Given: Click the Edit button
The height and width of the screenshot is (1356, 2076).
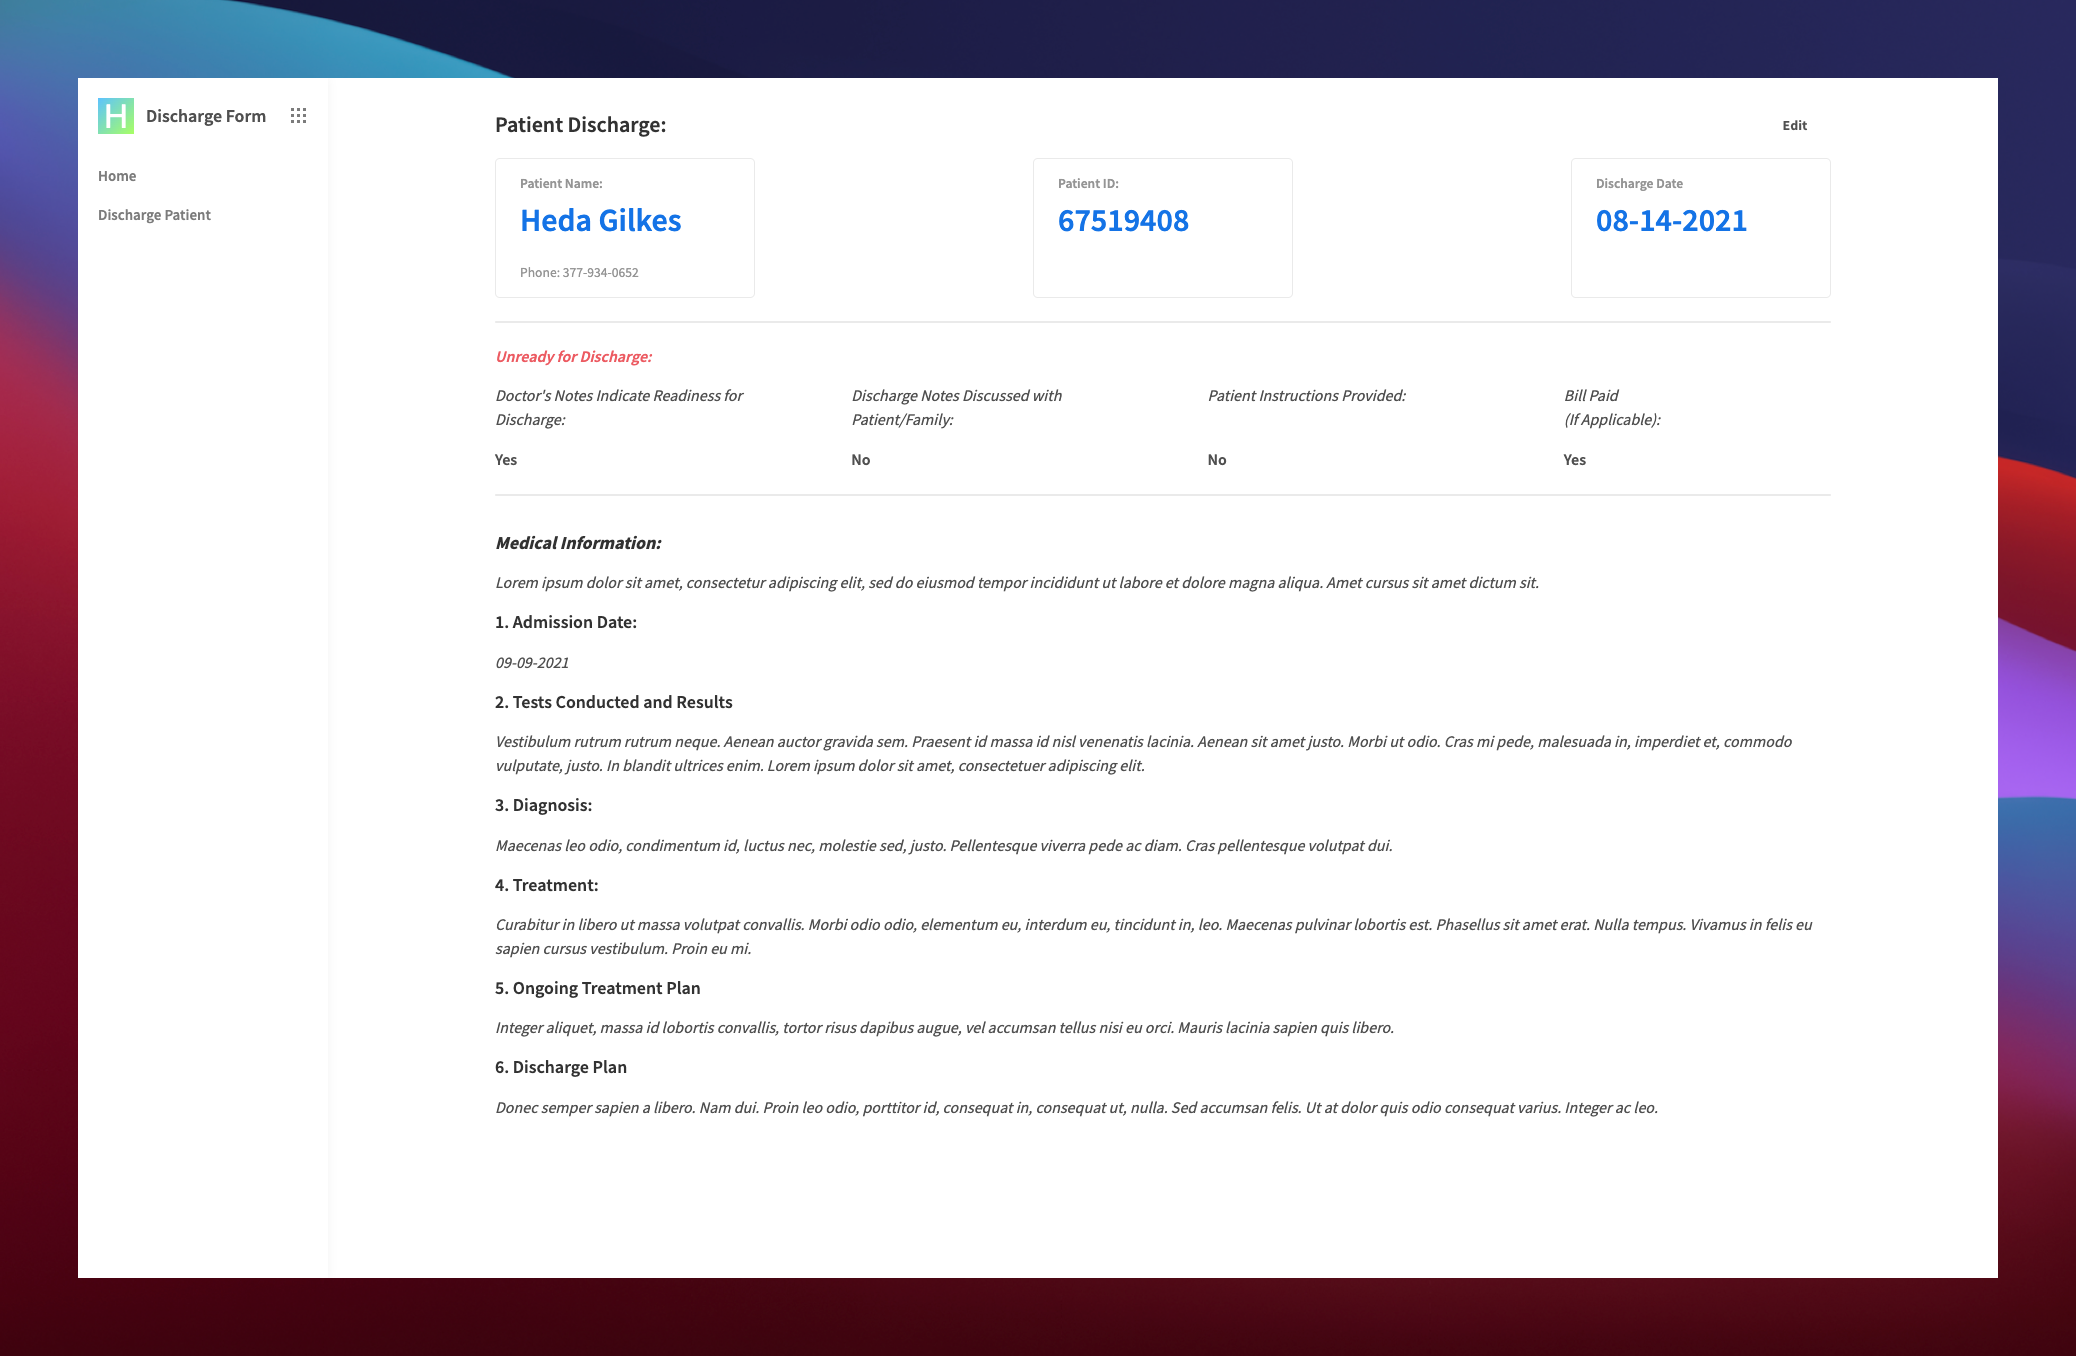Looking at the screenshot, I should pos(1794,125).
